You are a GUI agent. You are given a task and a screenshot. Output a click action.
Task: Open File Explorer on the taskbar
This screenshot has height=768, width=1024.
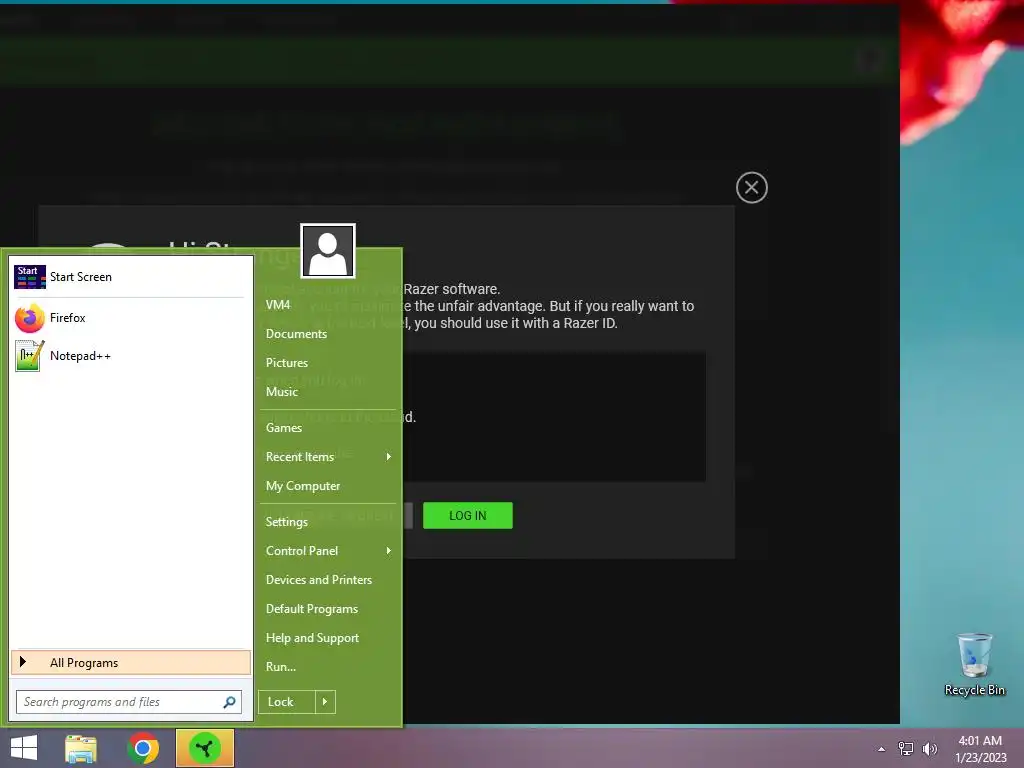(x=81, y=748)
